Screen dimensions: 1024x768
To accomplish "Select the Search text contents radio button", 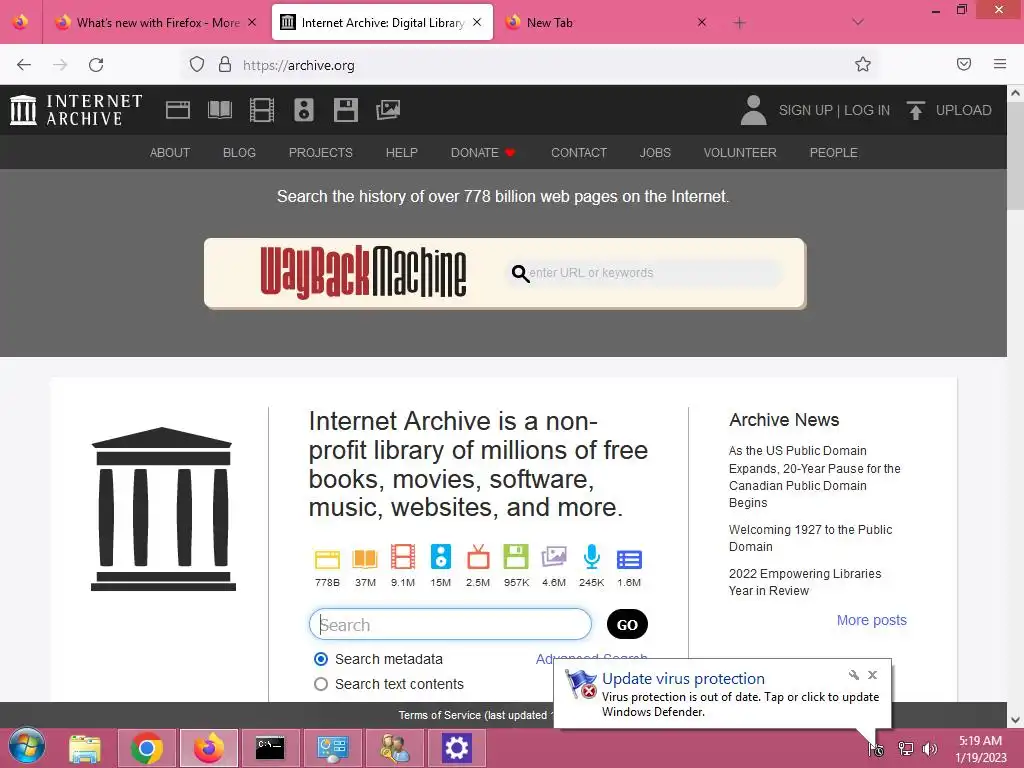I will click(321, 684).
